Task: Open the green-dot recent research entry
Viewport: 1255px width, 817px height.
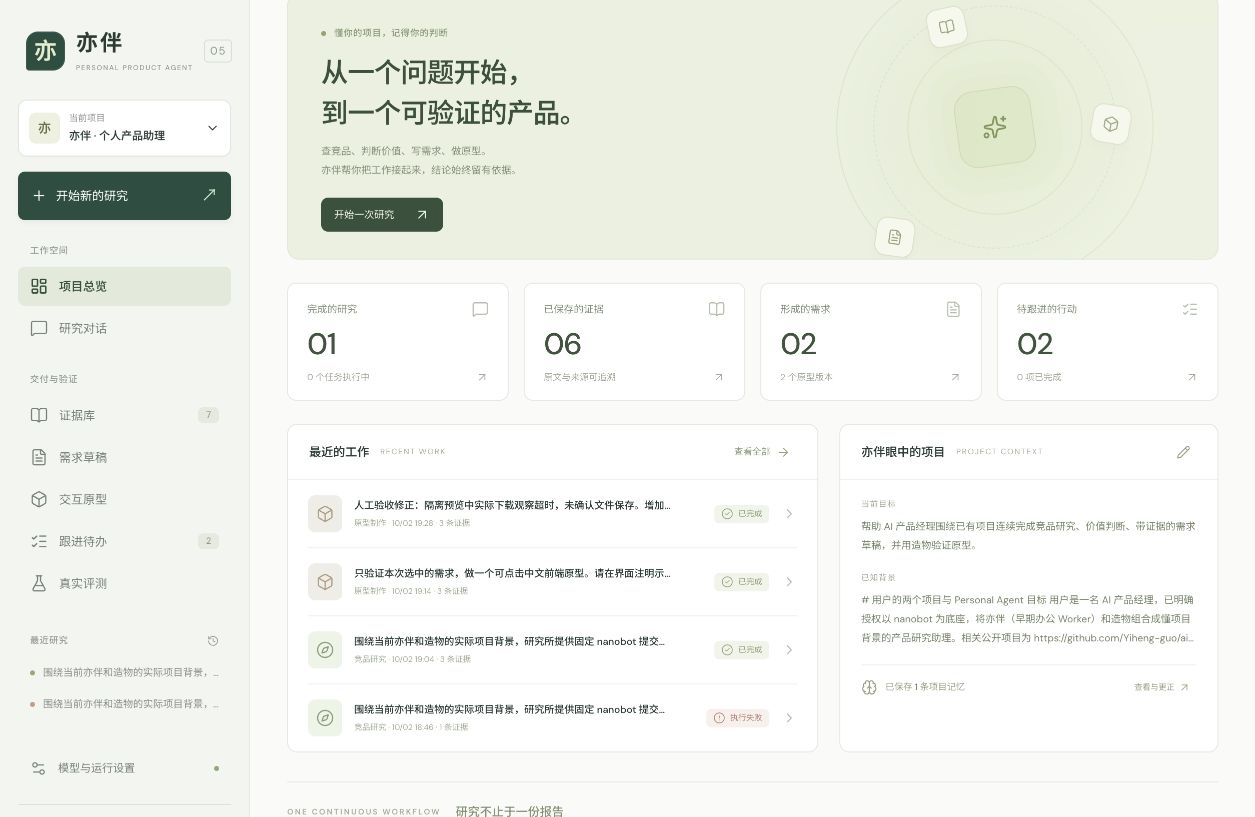Action: pyautogui.click(x=124, y=672)
